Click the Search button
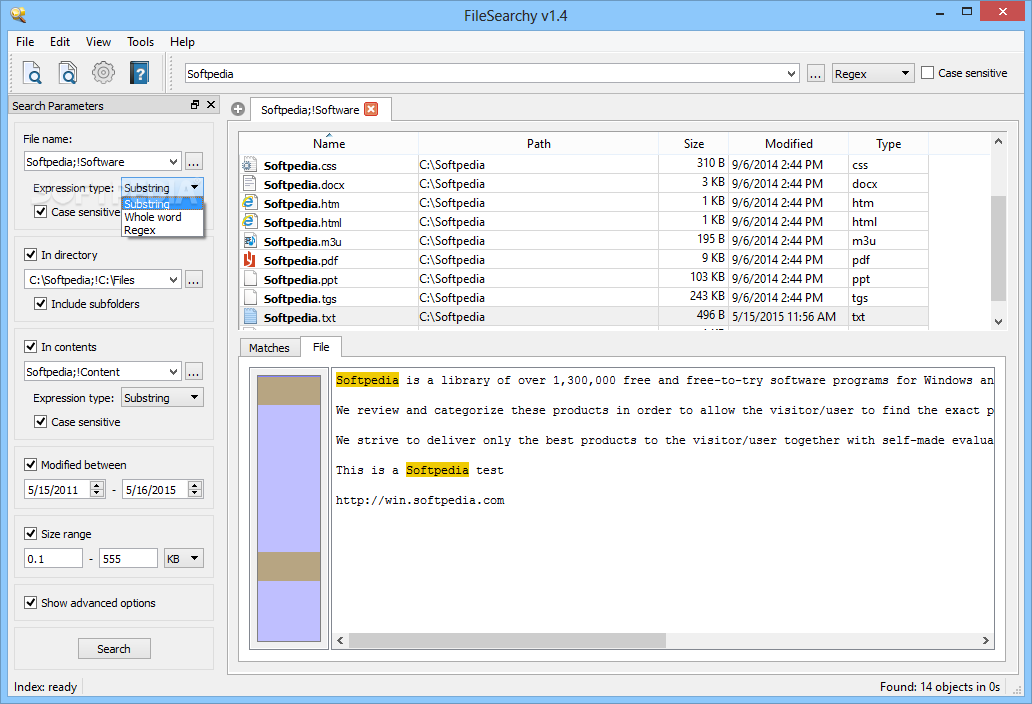1032x704 pixels. pyautogui.click(x=114, y=649)
